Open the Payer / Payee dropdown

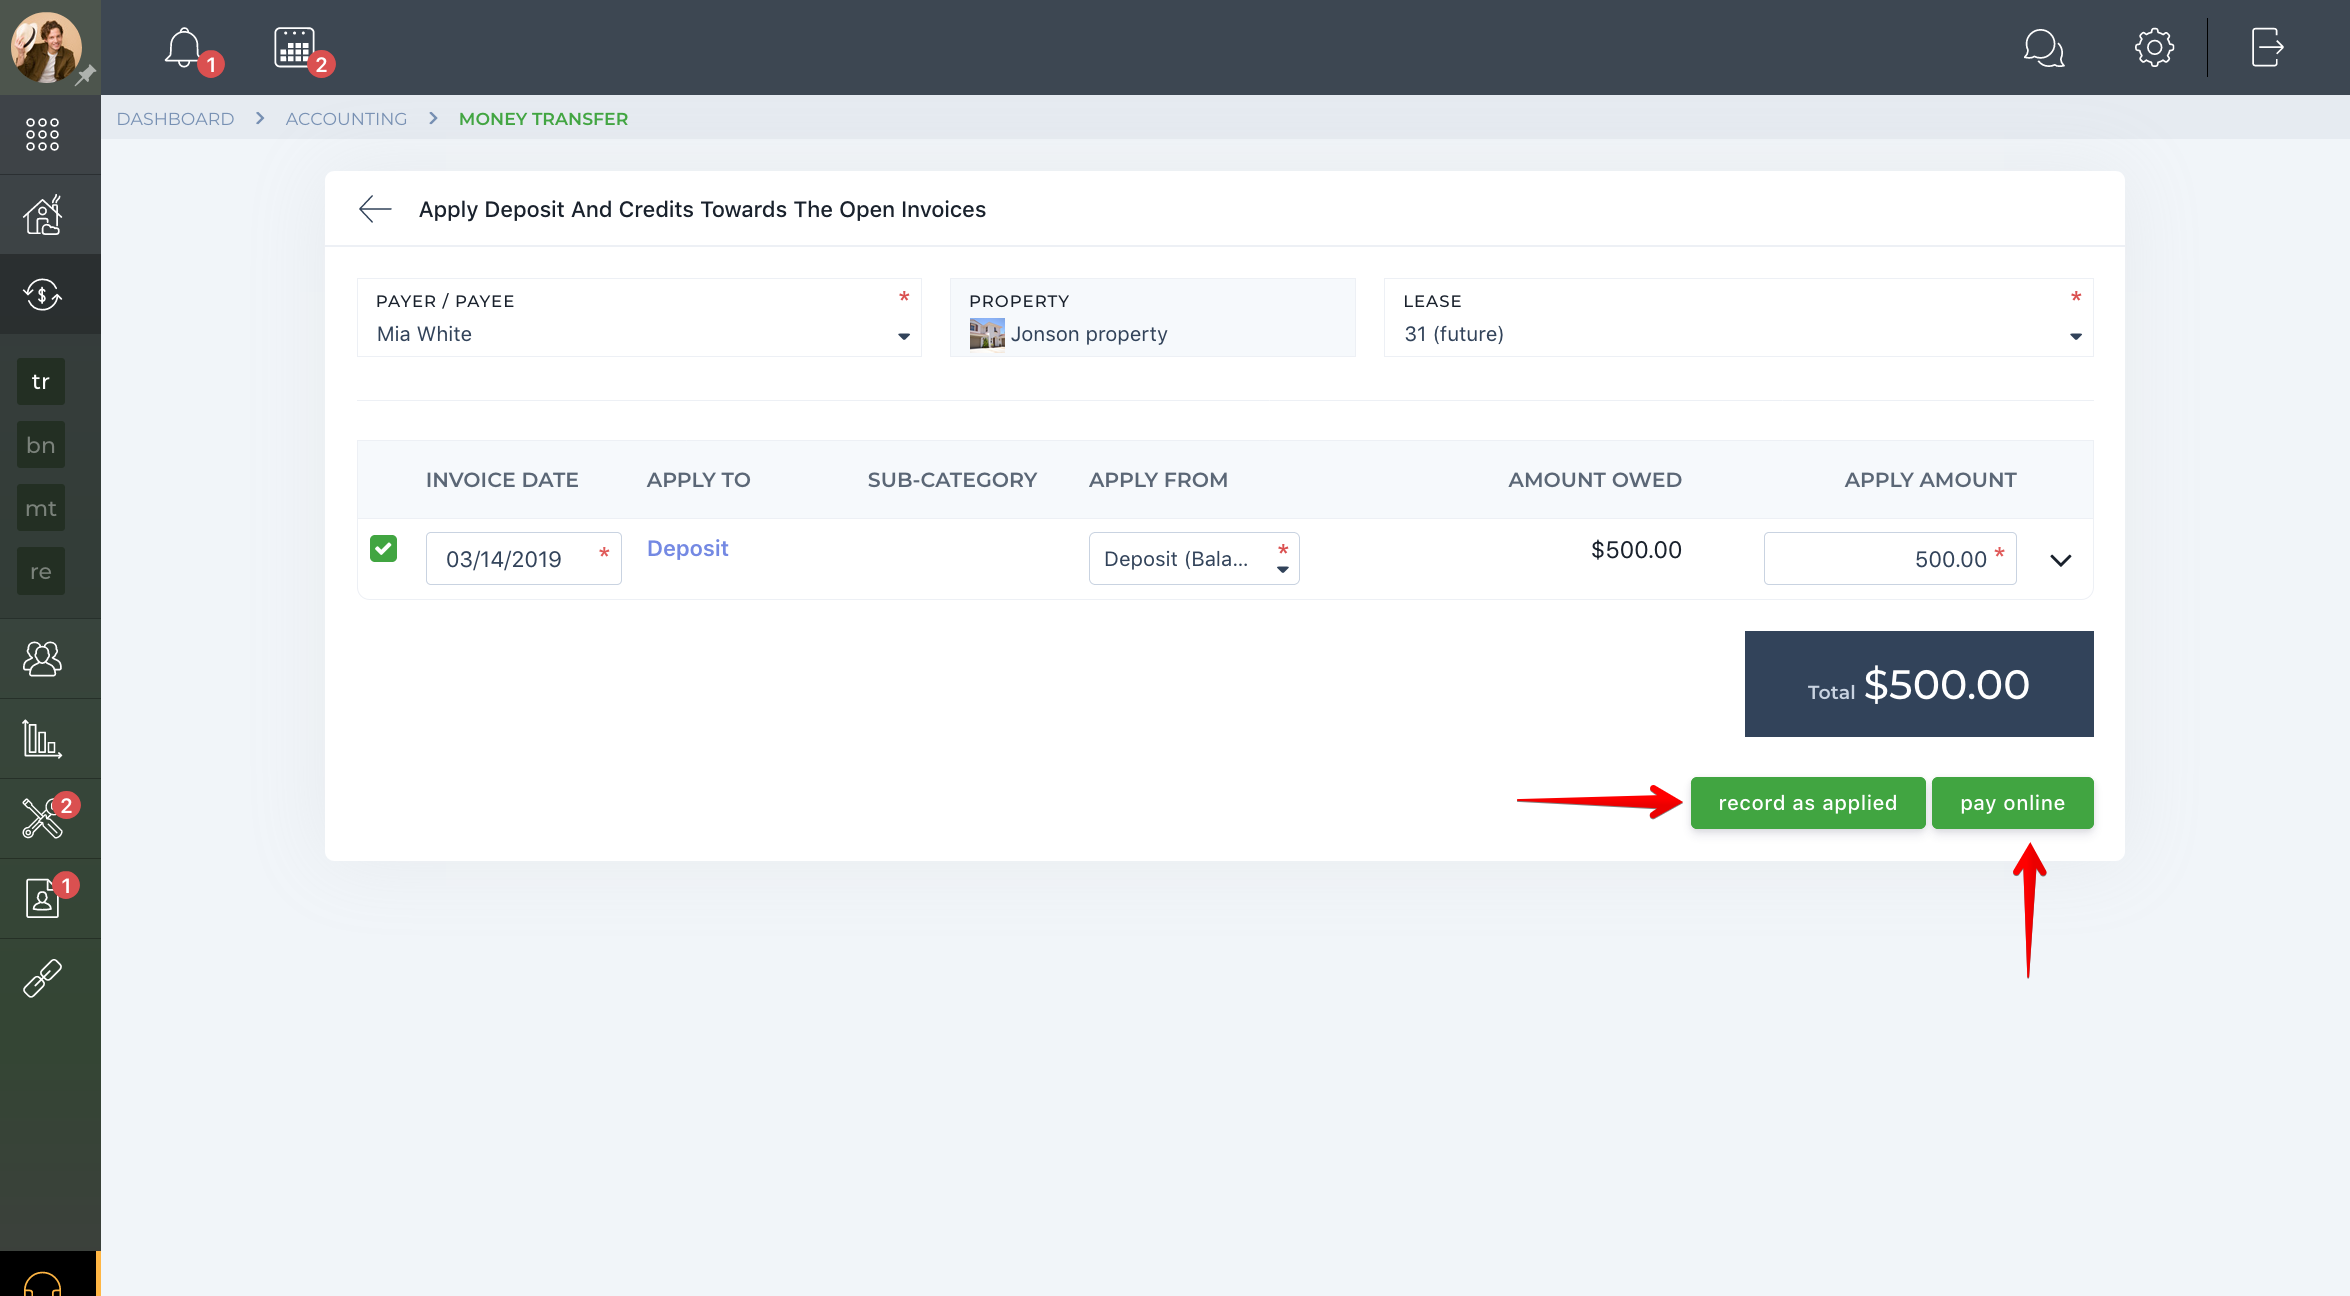coord(639,318)
